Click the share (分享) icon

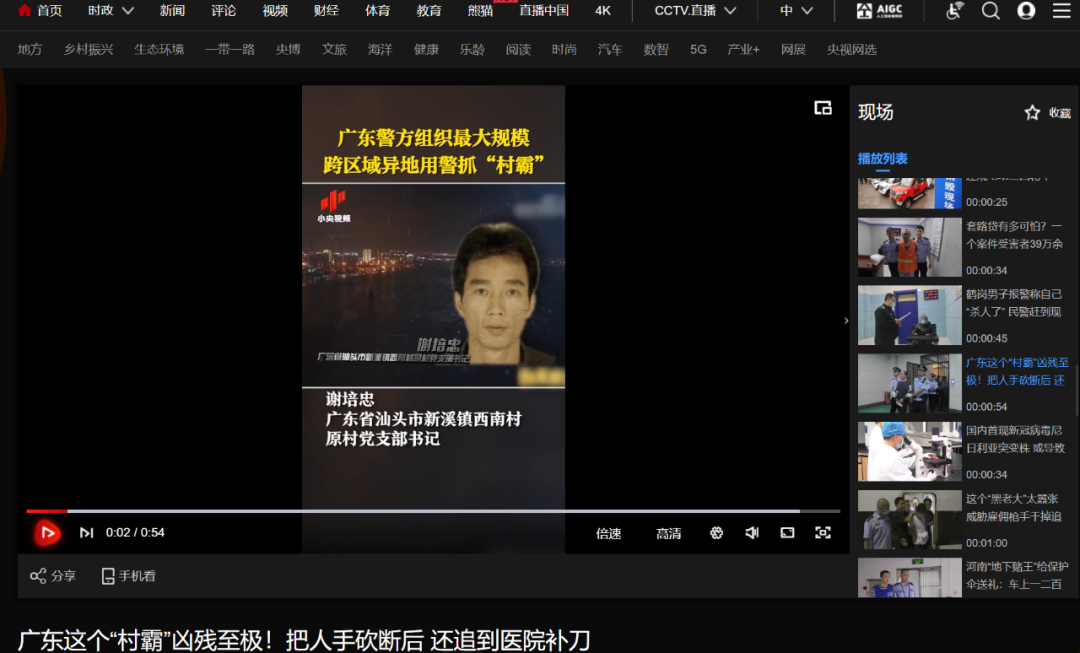coord(39,576)
